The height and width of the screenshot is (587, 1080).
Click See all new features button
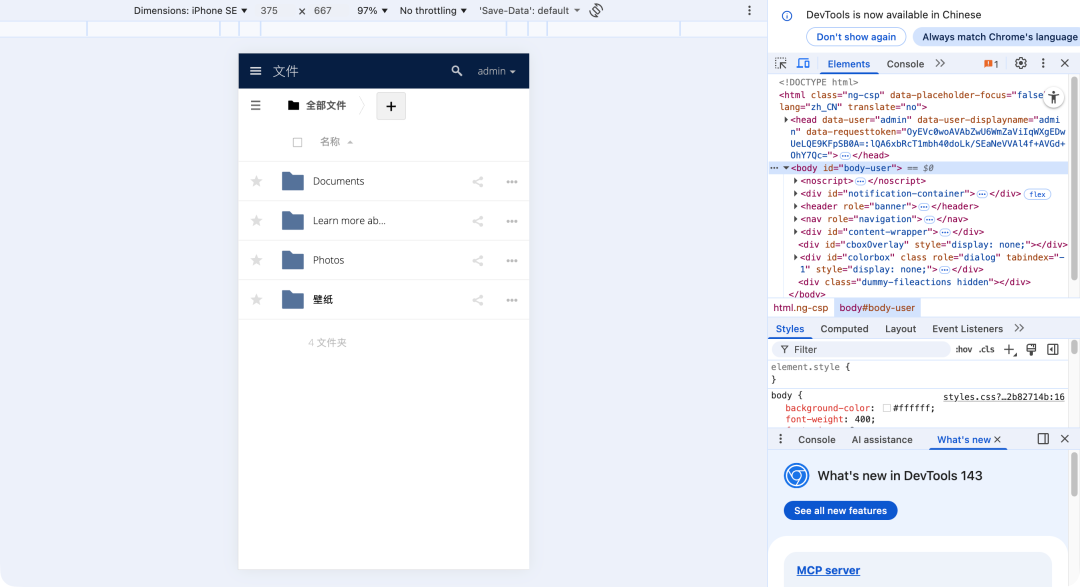pos(840,511)
